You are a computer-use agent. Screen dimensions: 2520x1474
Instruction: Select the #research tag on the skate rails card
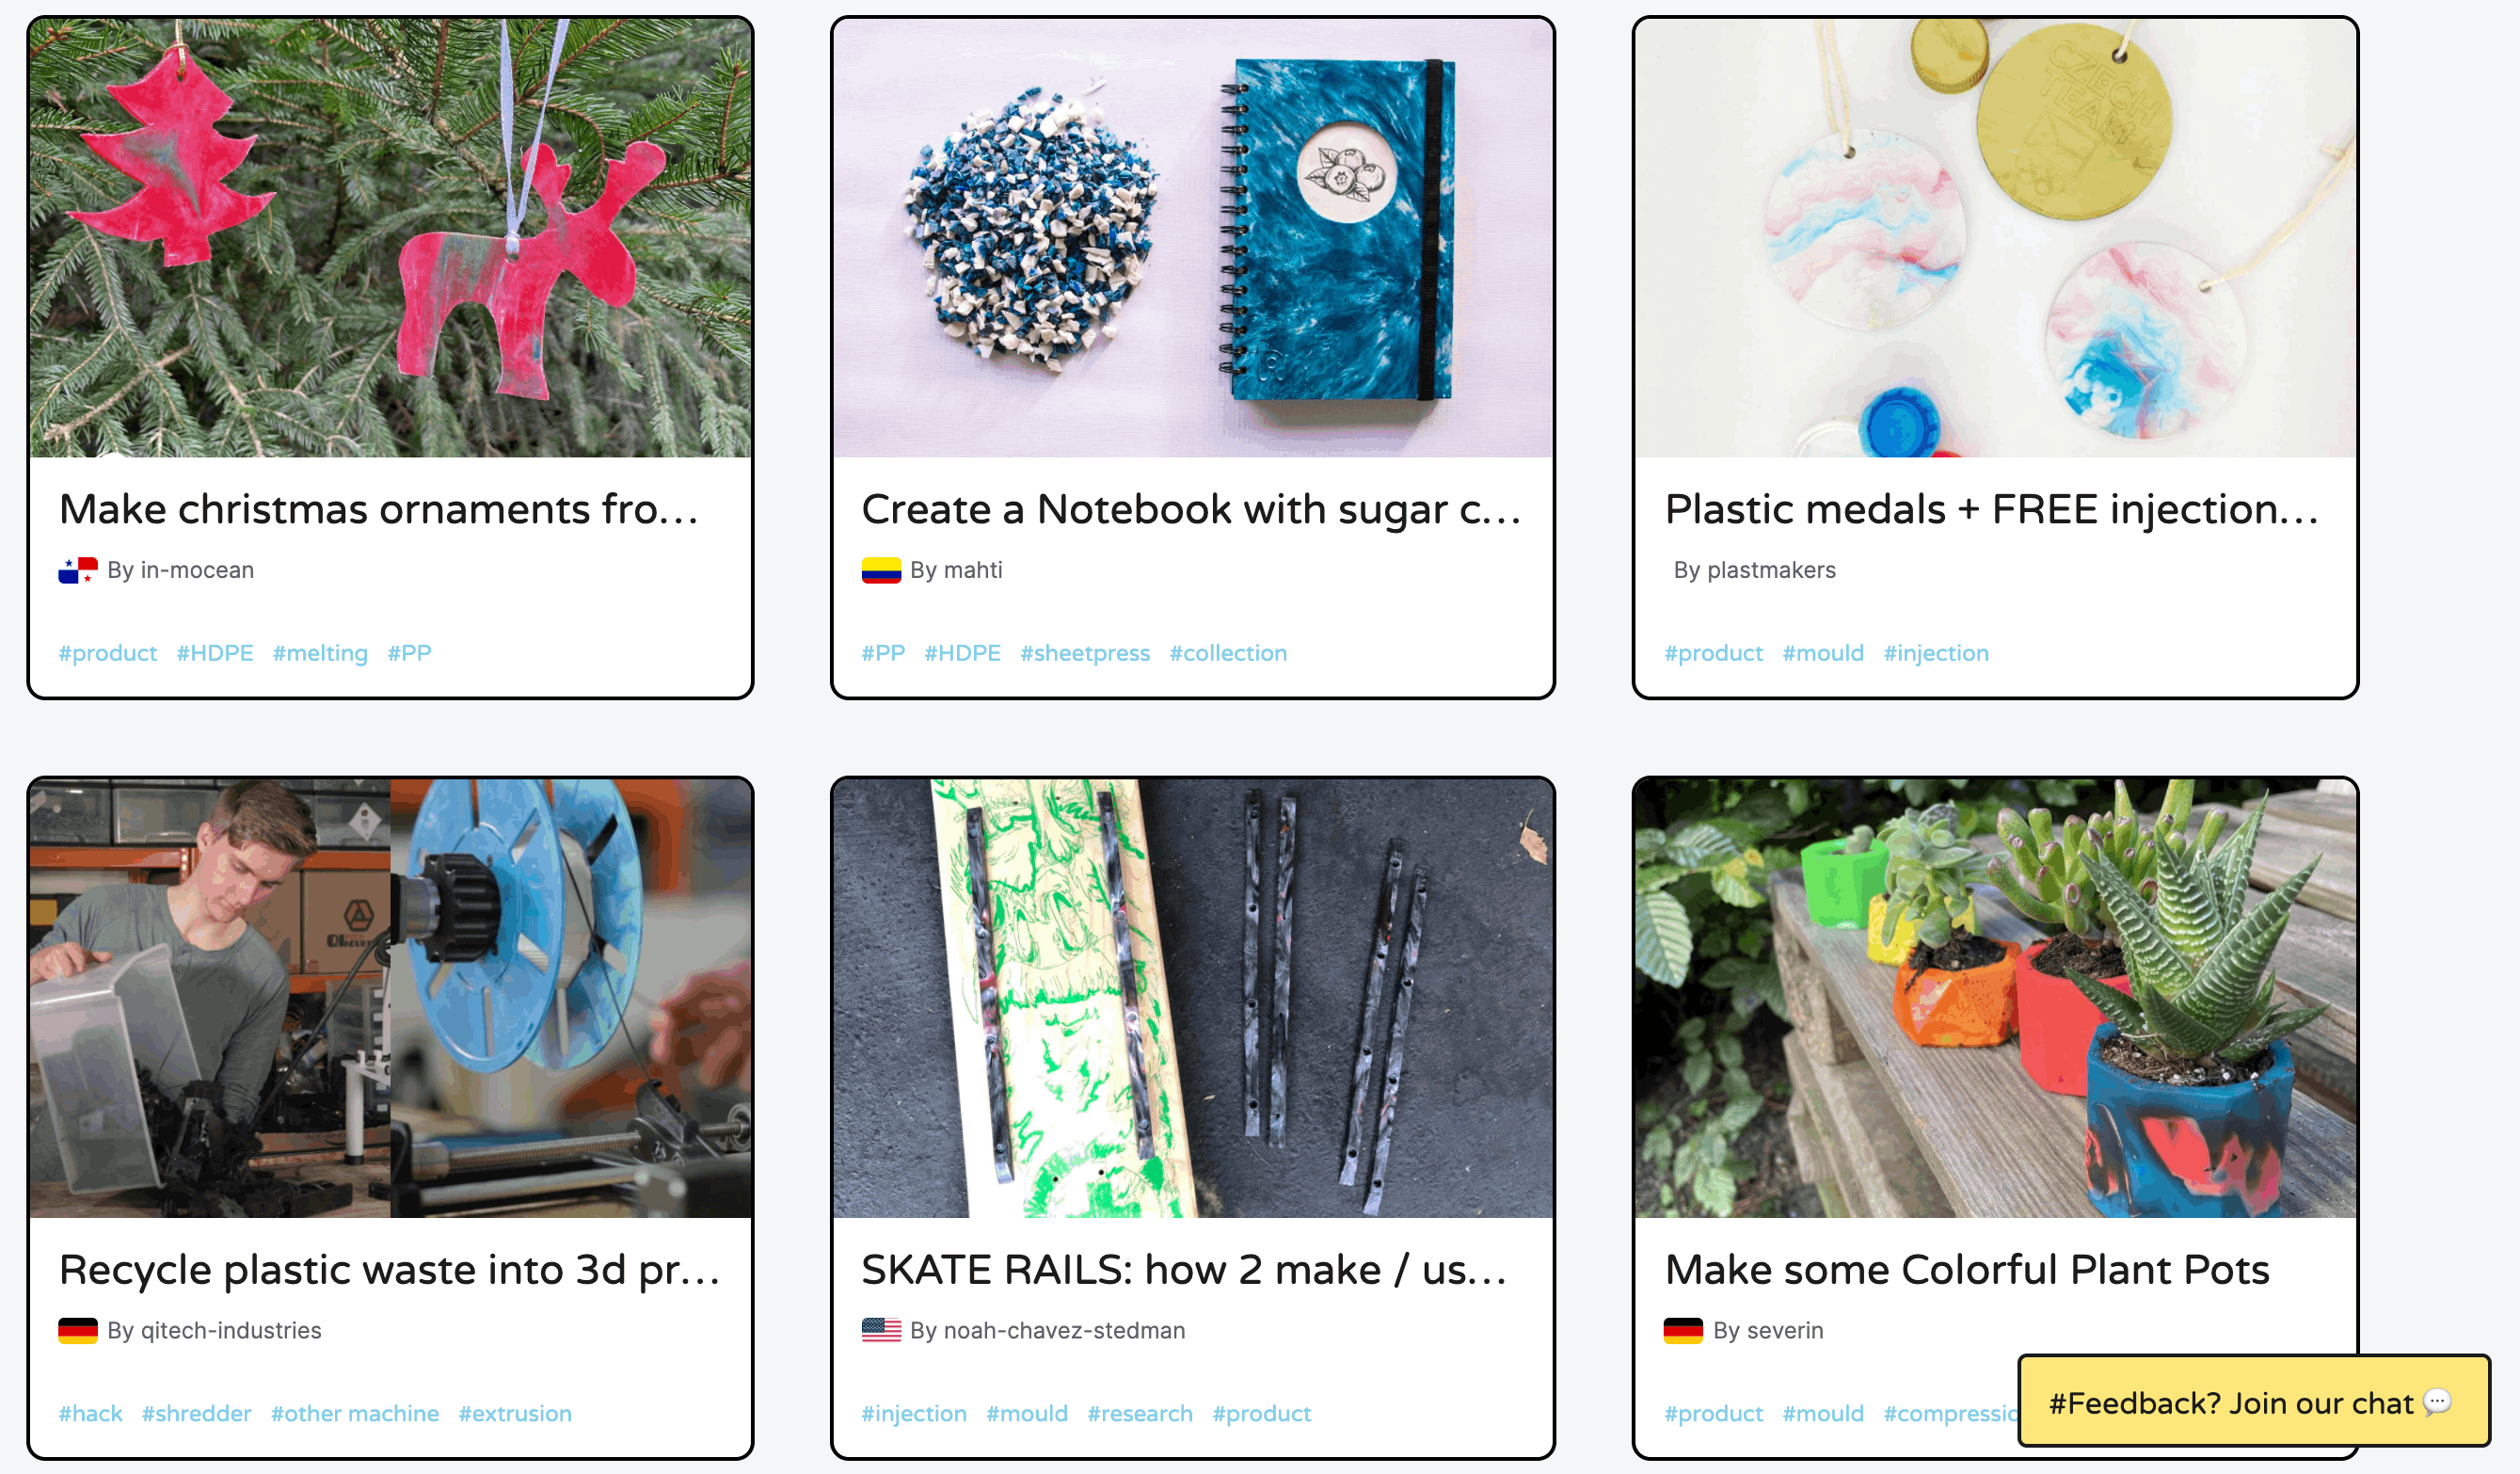1140,1414
